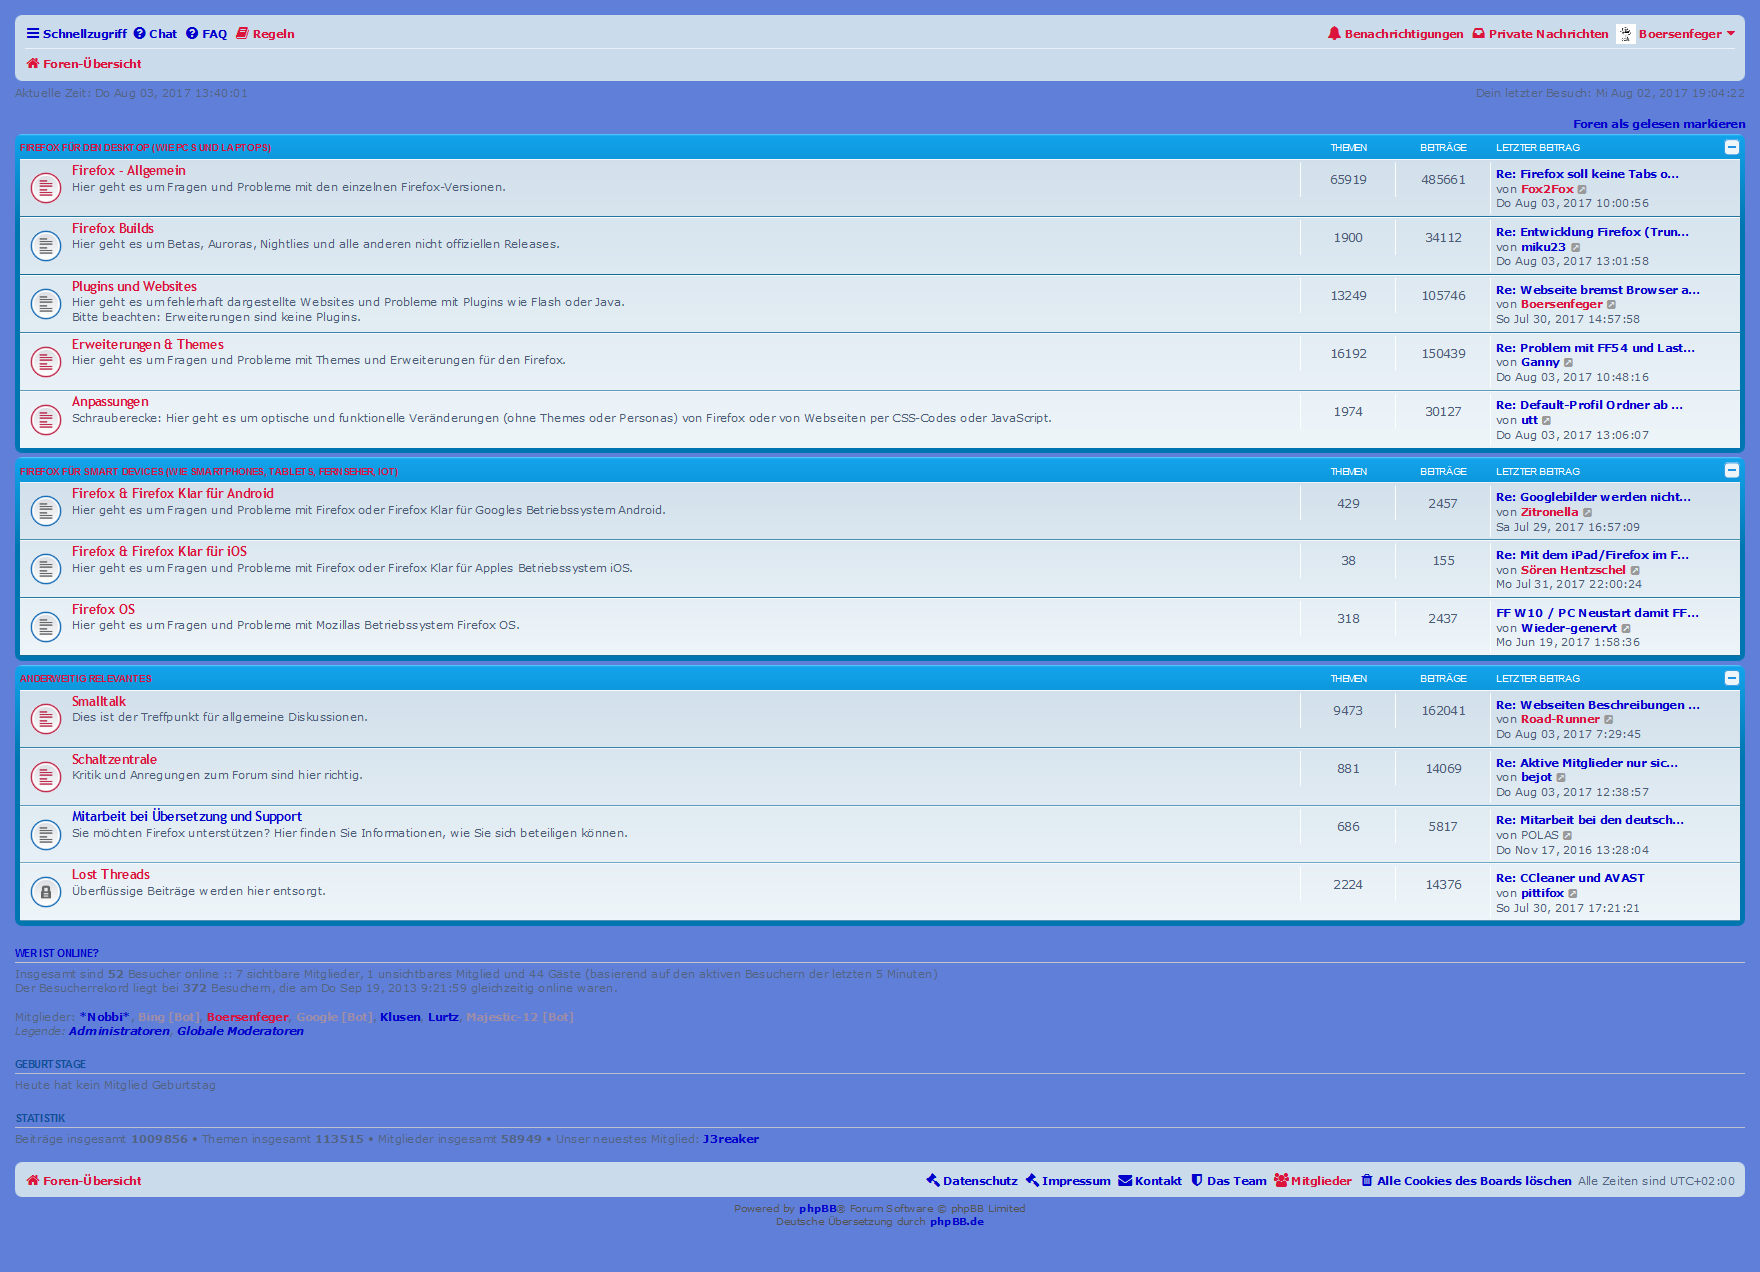1760x1272 pixels.
Task: Collapse the Firefox für Smart Devices category
Action: click(x=1732, y=471)
